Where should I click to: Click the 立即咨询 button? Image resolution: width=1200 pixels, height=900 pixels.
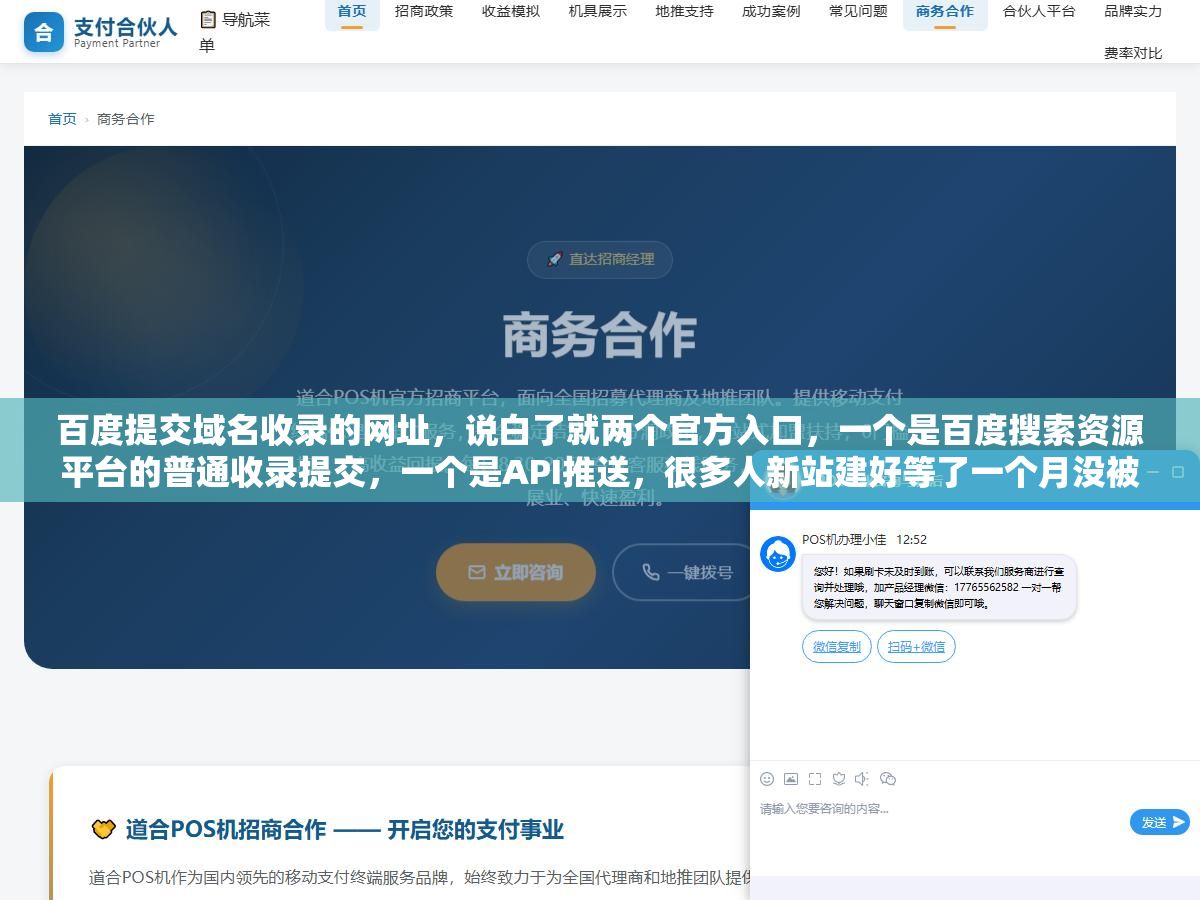(516, 572)
